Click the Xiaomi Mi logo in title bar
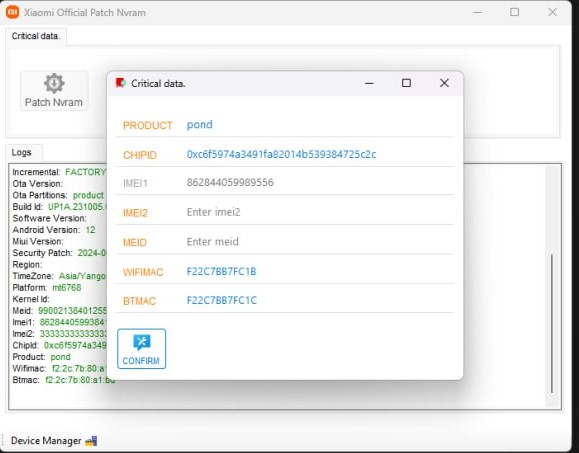This screenshot has height=453, width=579. point(13,12)
